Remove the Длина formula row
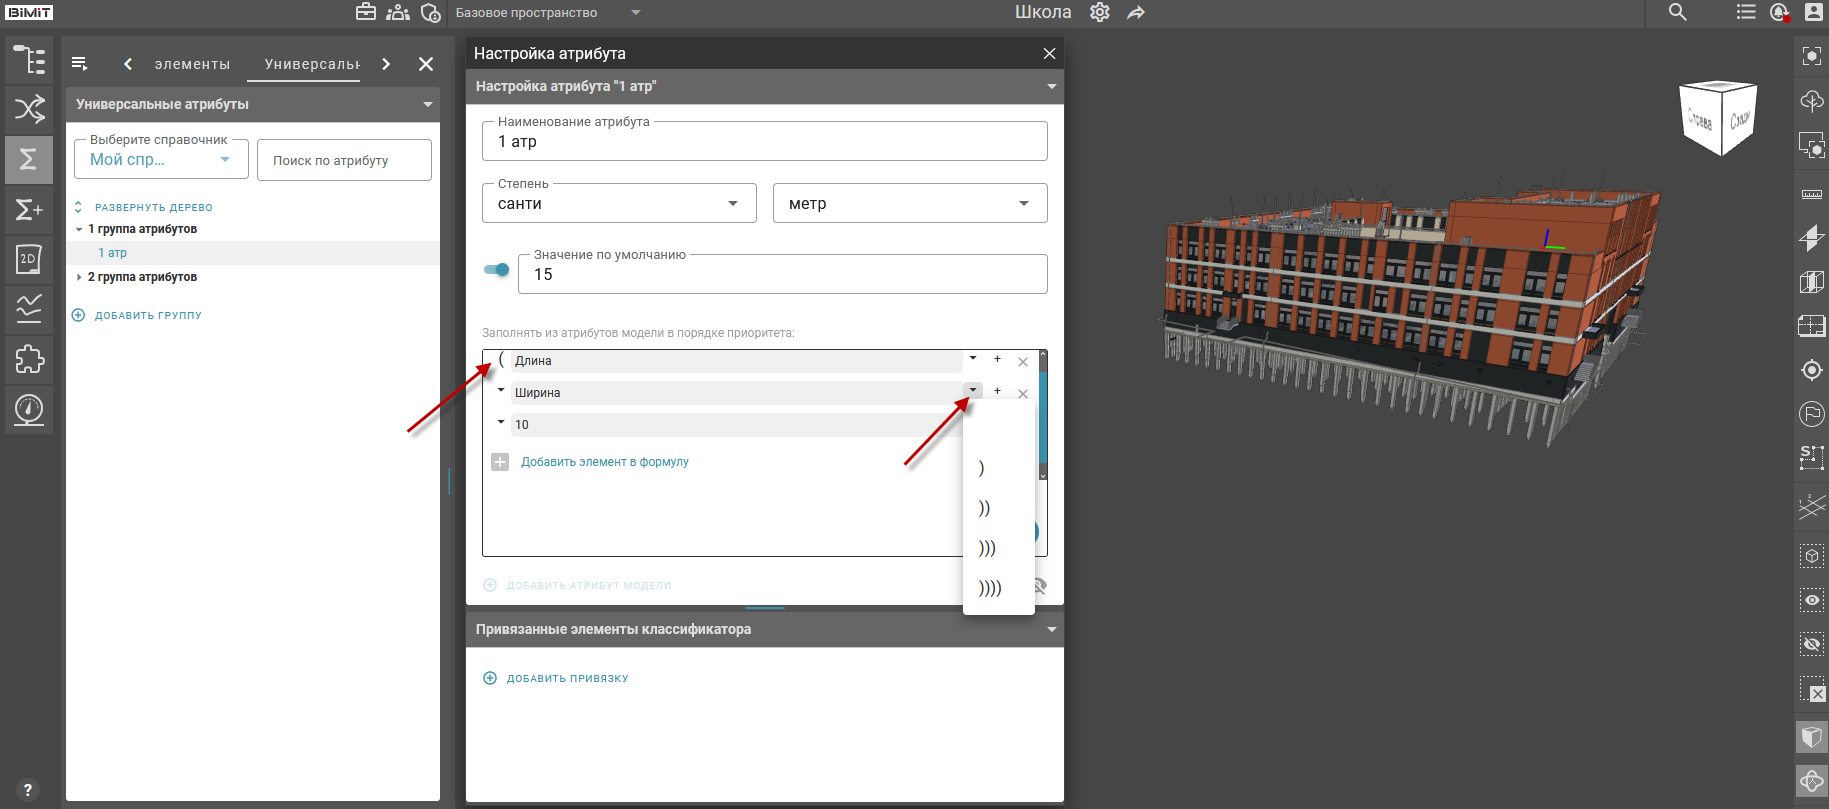This screenshot has height=809, width=1829. [1023, 362]
